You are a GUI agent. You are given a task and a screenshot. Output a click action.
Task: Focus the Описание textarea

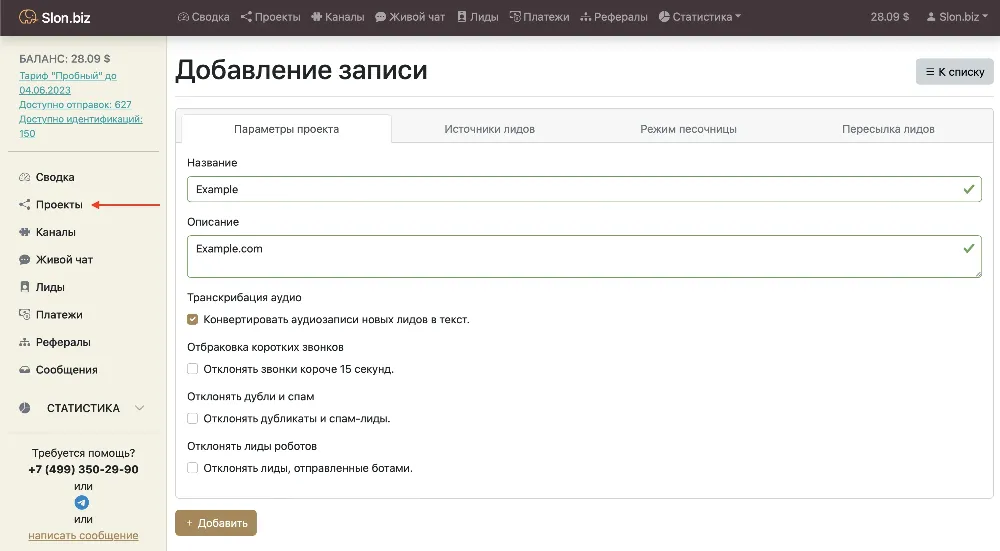coord(584,256)
